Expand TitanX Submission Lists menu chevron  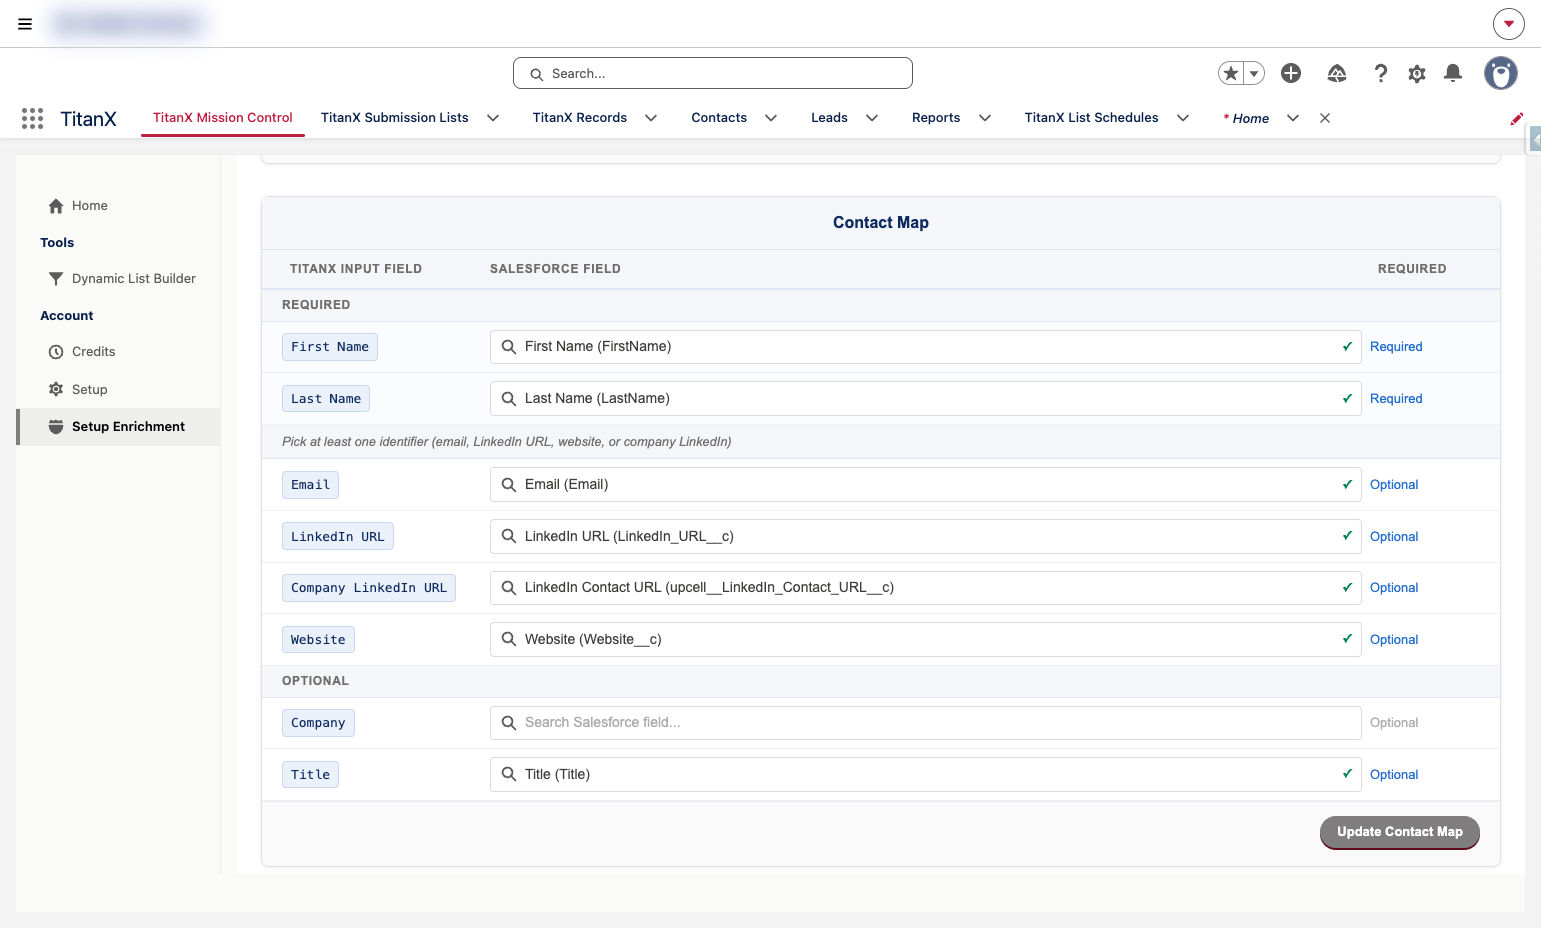tap(493, 118)
